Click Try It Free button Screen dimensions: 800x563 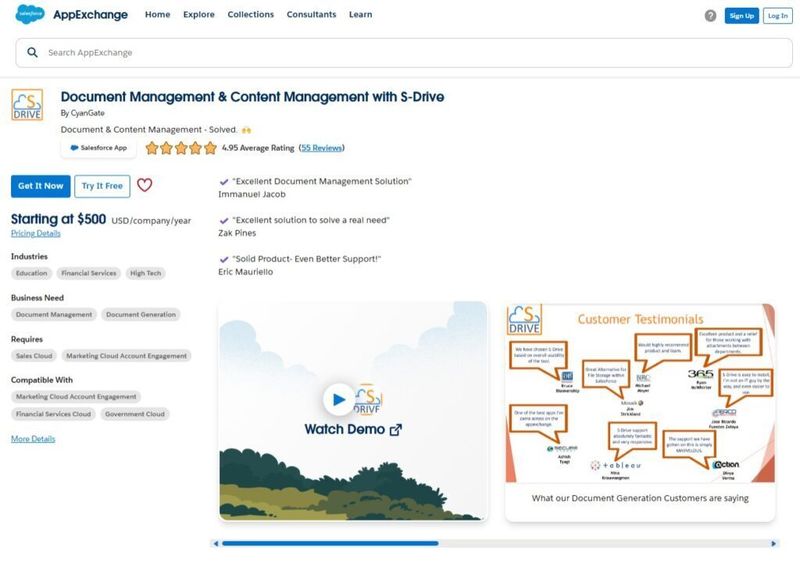[102, 186]
